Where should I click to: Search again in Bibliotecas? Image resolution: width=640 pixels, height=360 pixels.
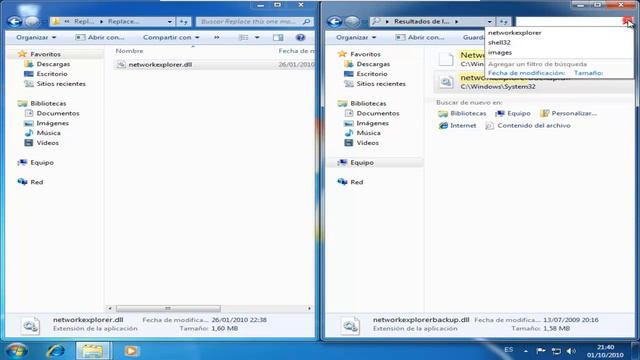coord(462,113)
